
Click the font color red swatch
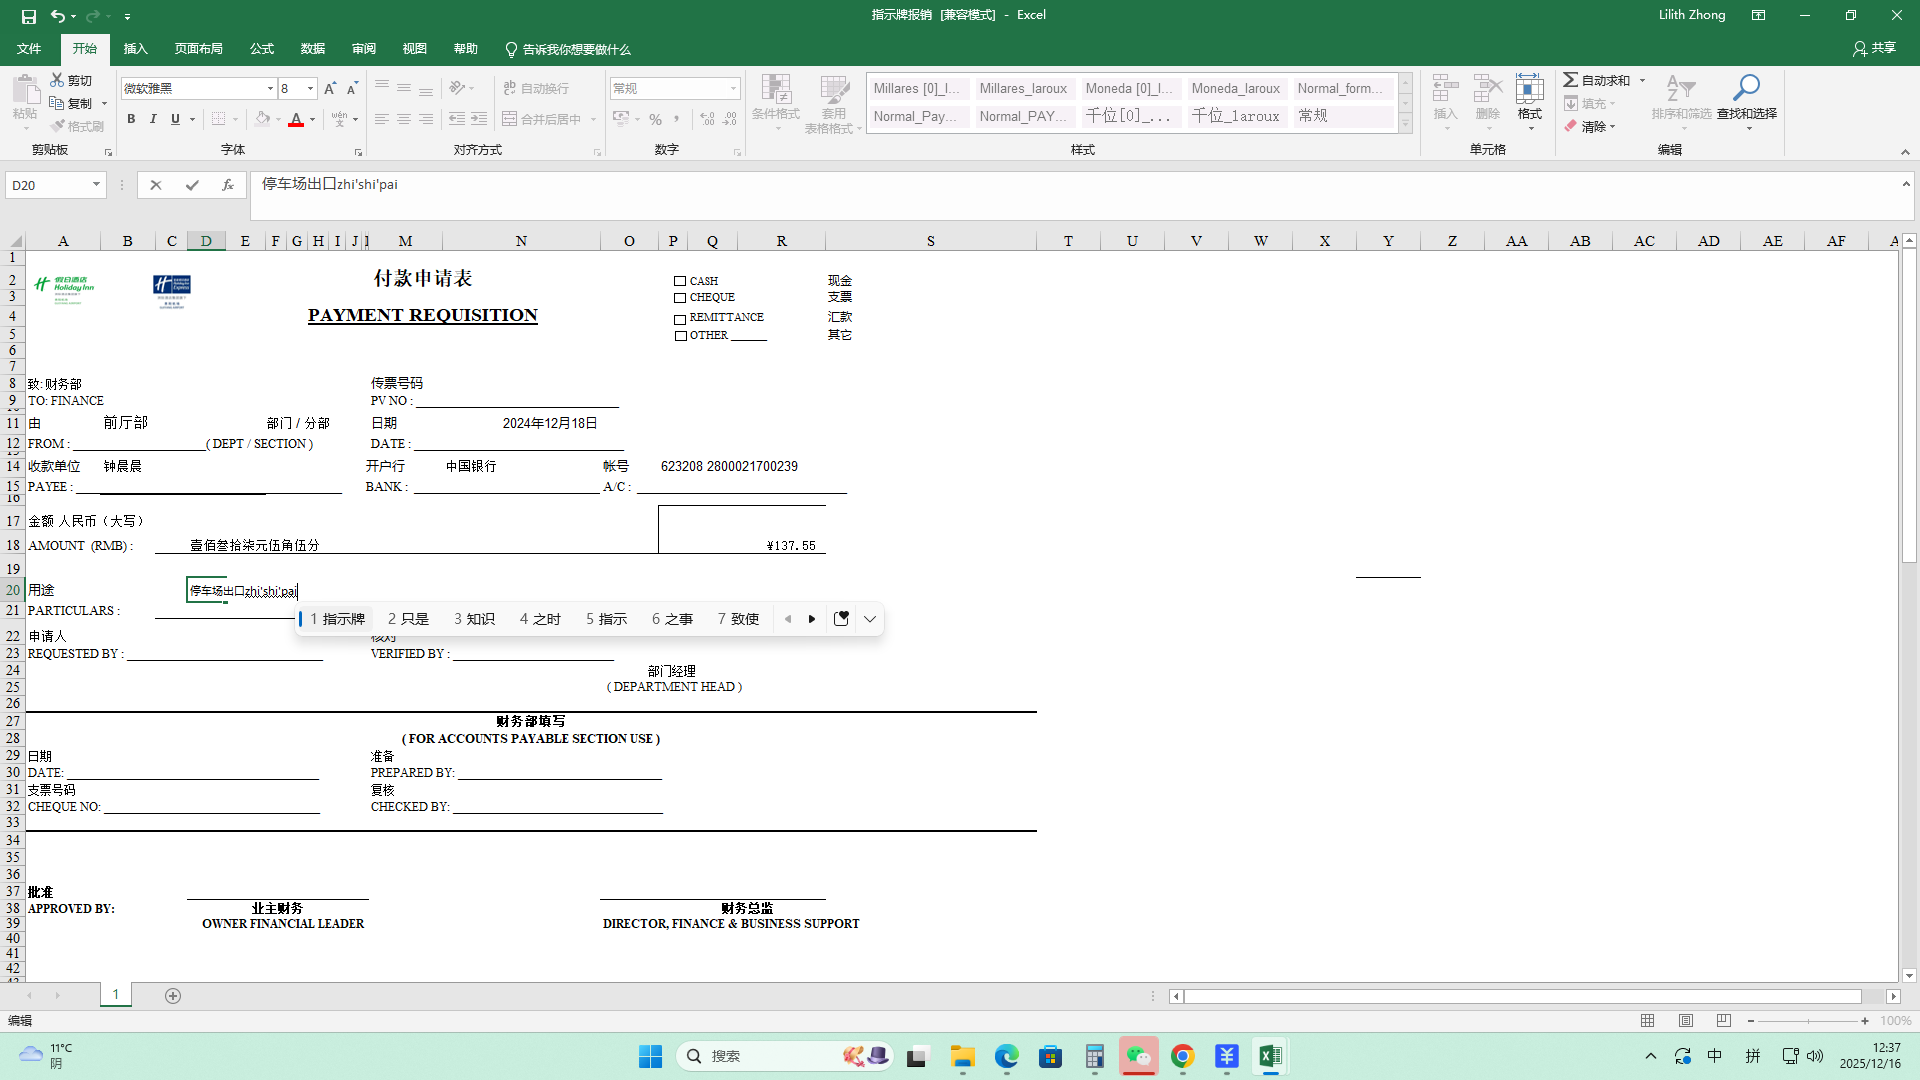click(296, 119)
